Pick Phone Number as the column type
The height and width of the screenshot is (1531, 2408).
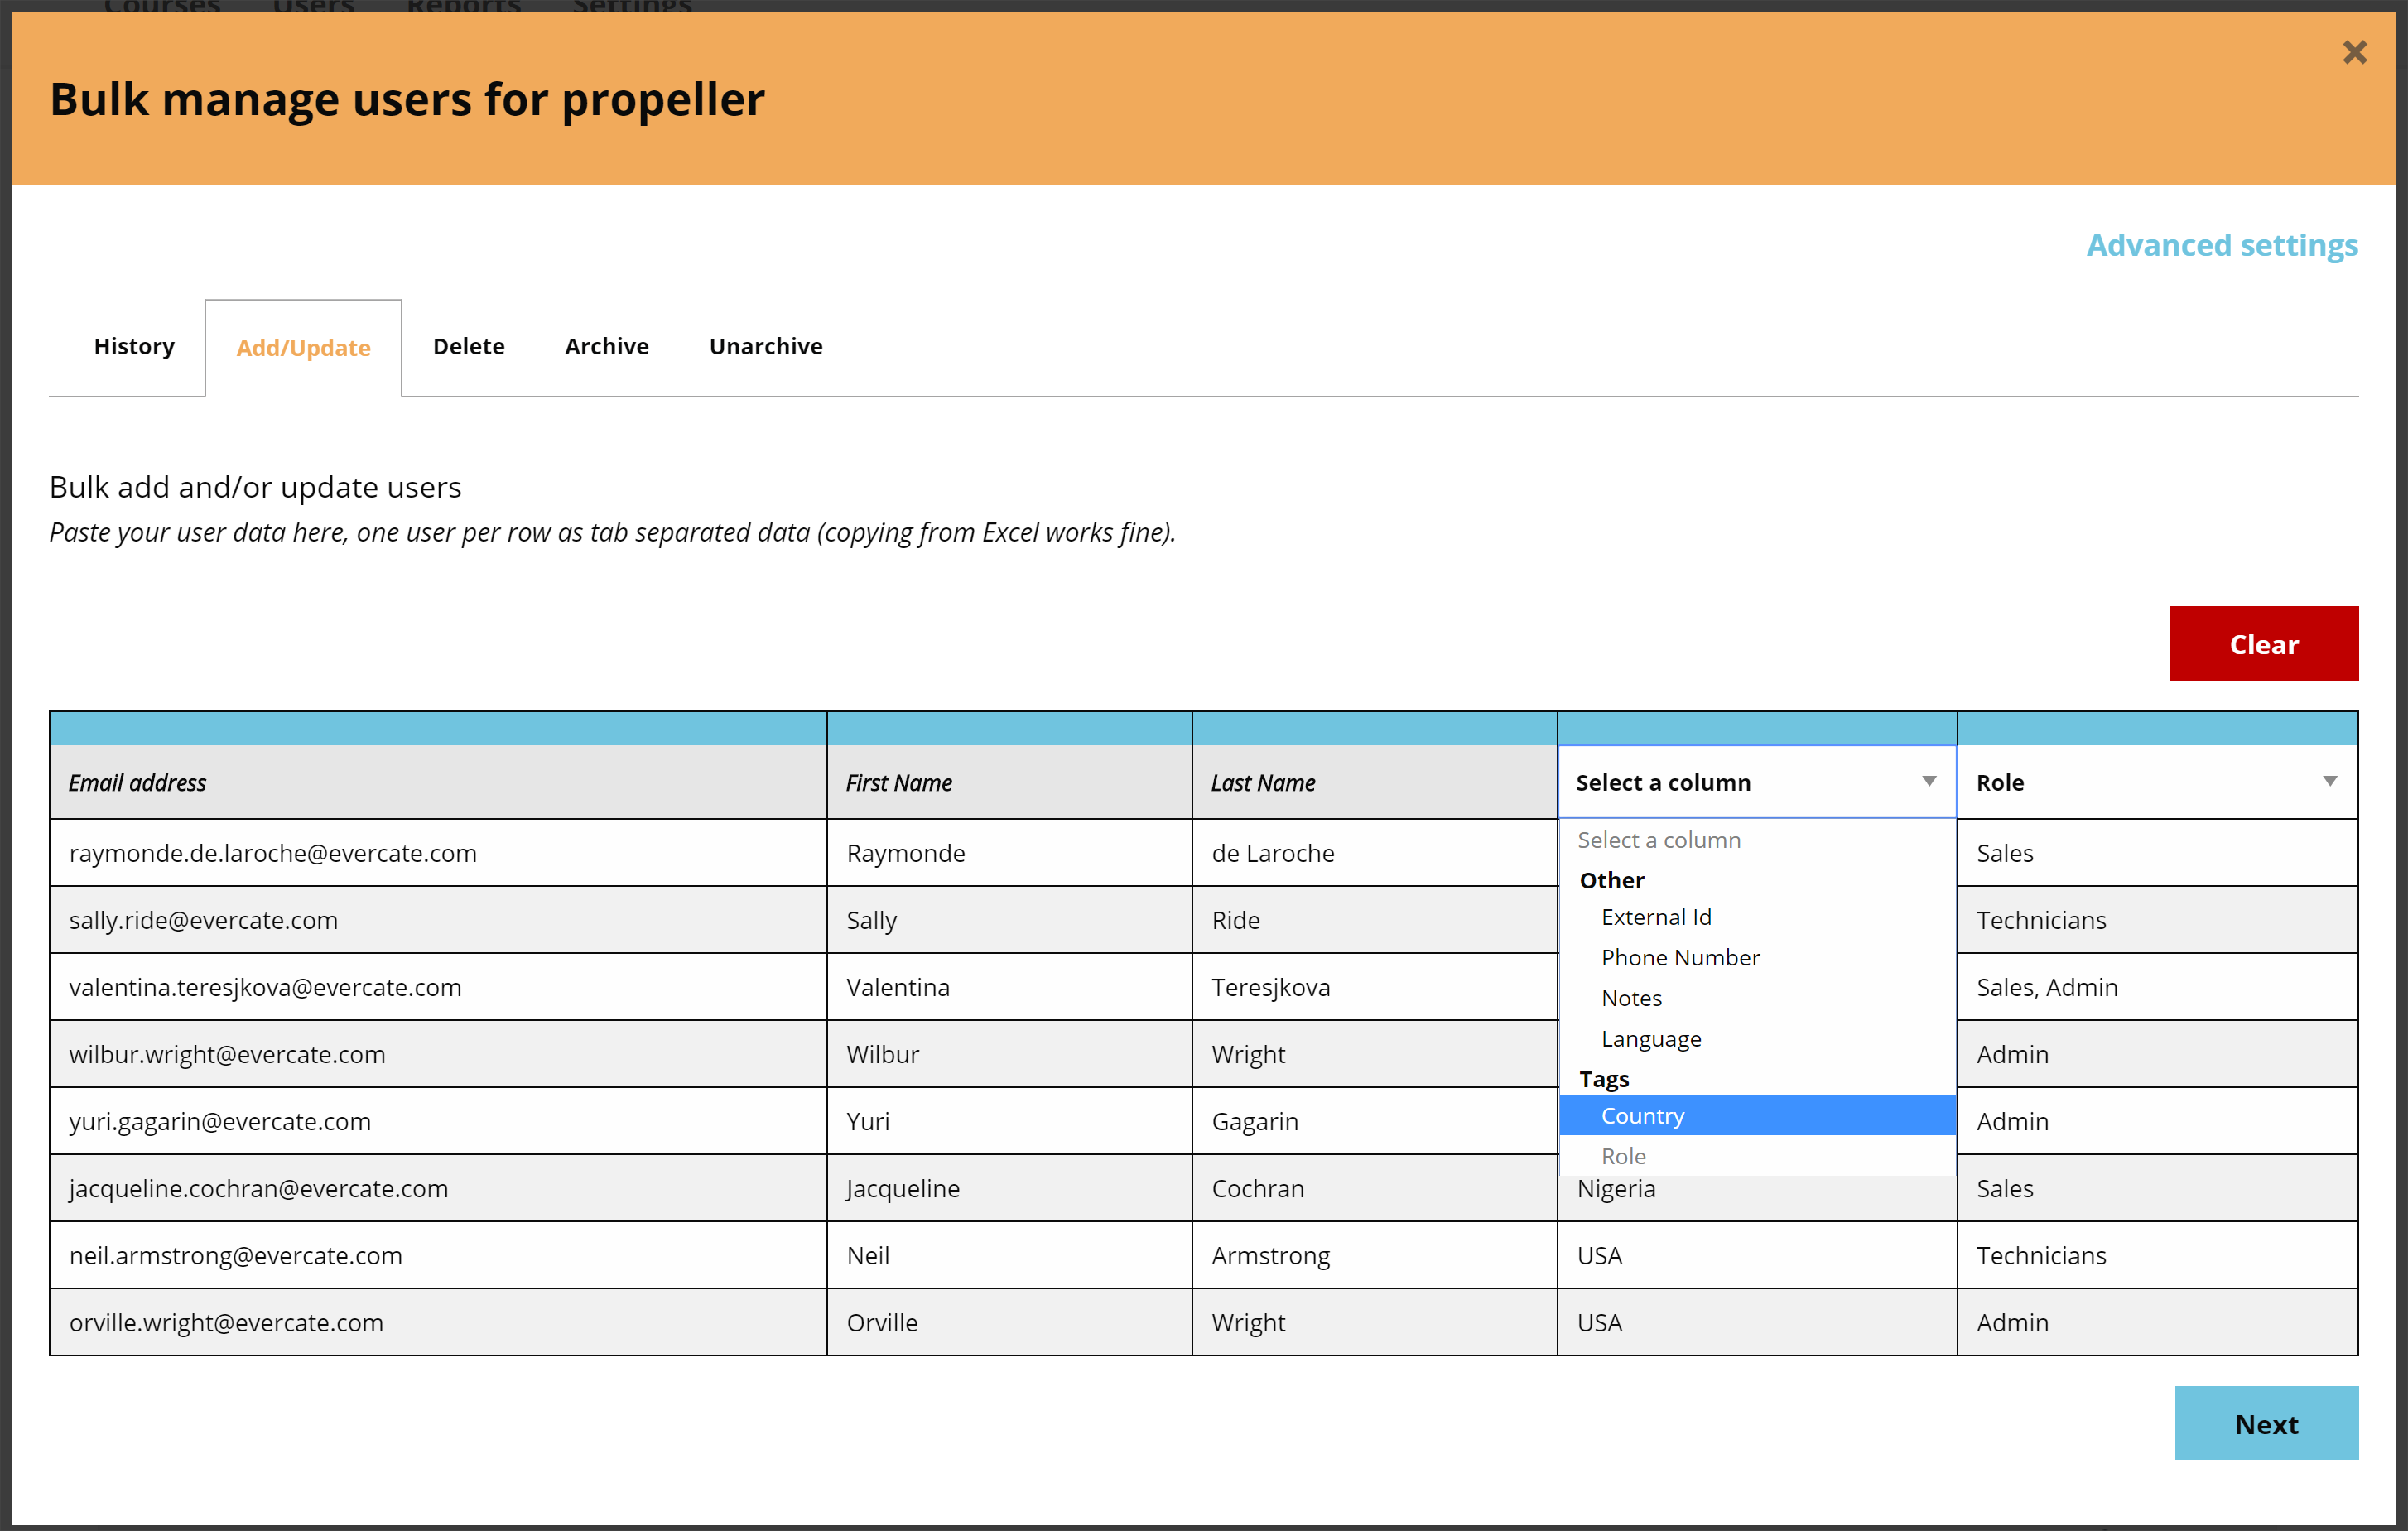point(1680,957)
